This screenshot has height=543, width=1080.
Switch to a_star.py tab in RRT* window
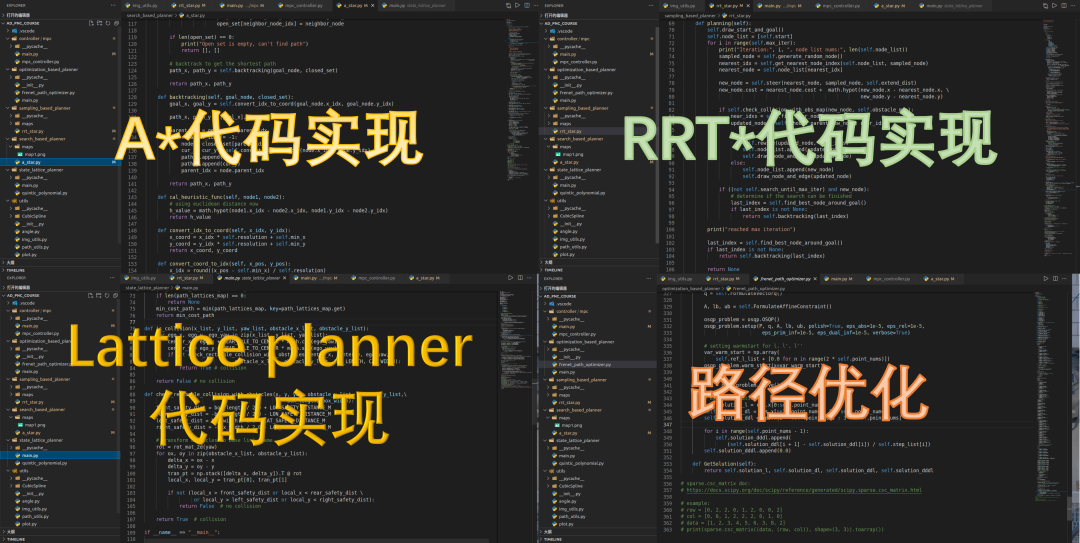click(892, 6)
